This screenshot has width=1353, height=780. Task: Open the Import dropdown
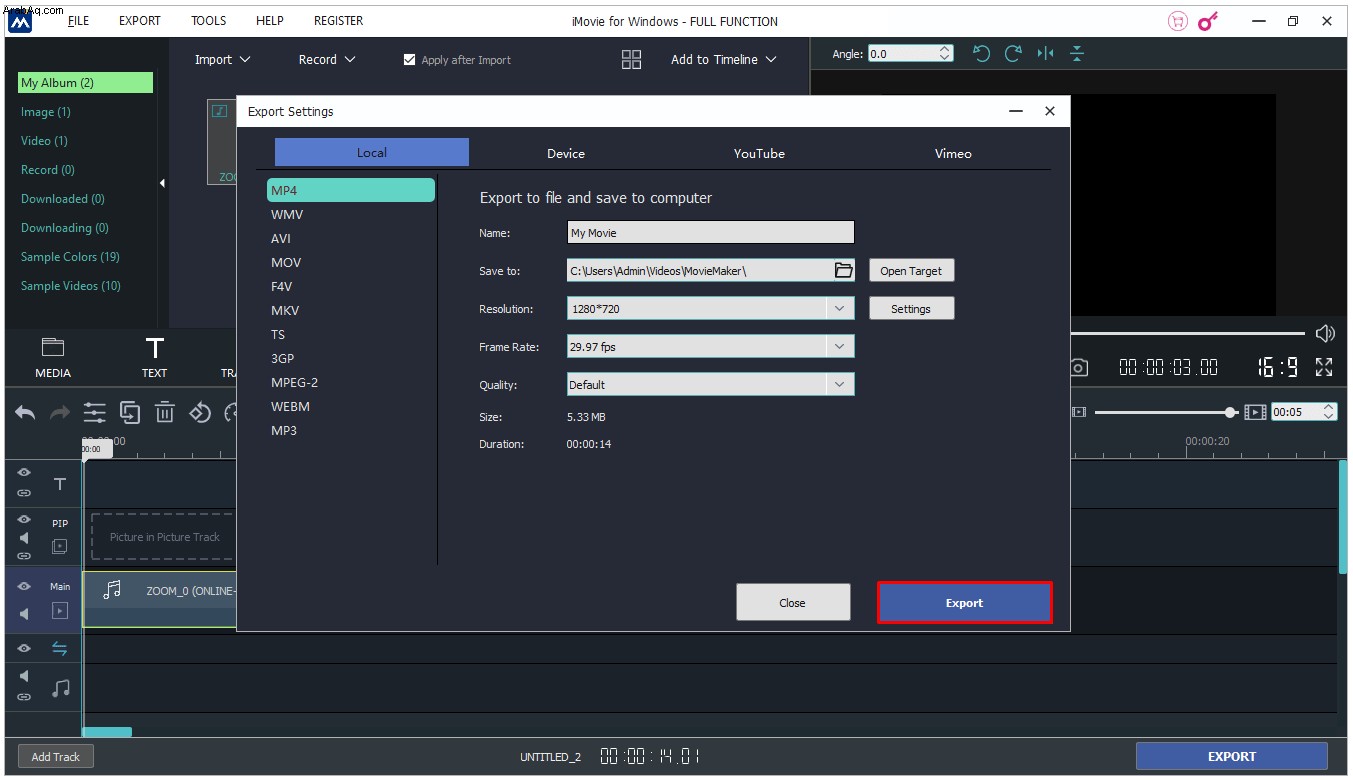(x=222, y=60)
